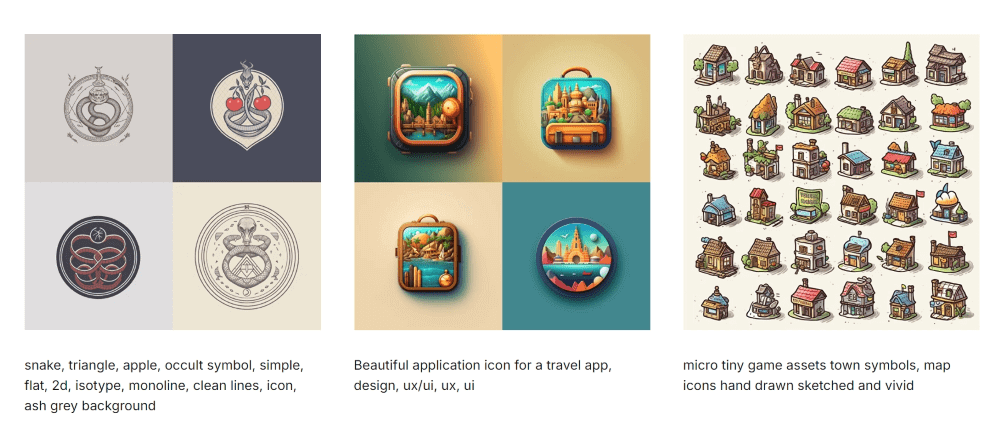Open the orange backpack lake travel icon
The width and height of the screenshot is (1000, 424).
[428, 256]
